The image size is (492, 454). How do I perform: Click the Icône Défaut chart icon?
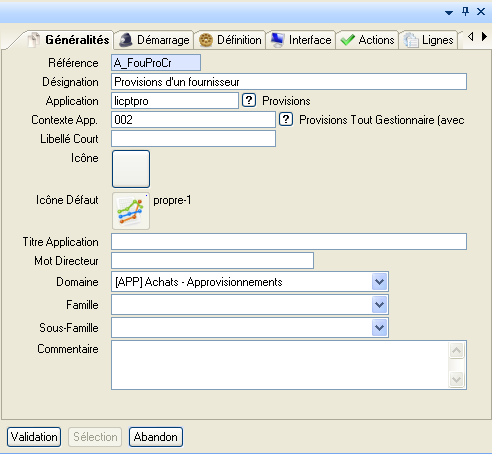click(x=131, y=211)
